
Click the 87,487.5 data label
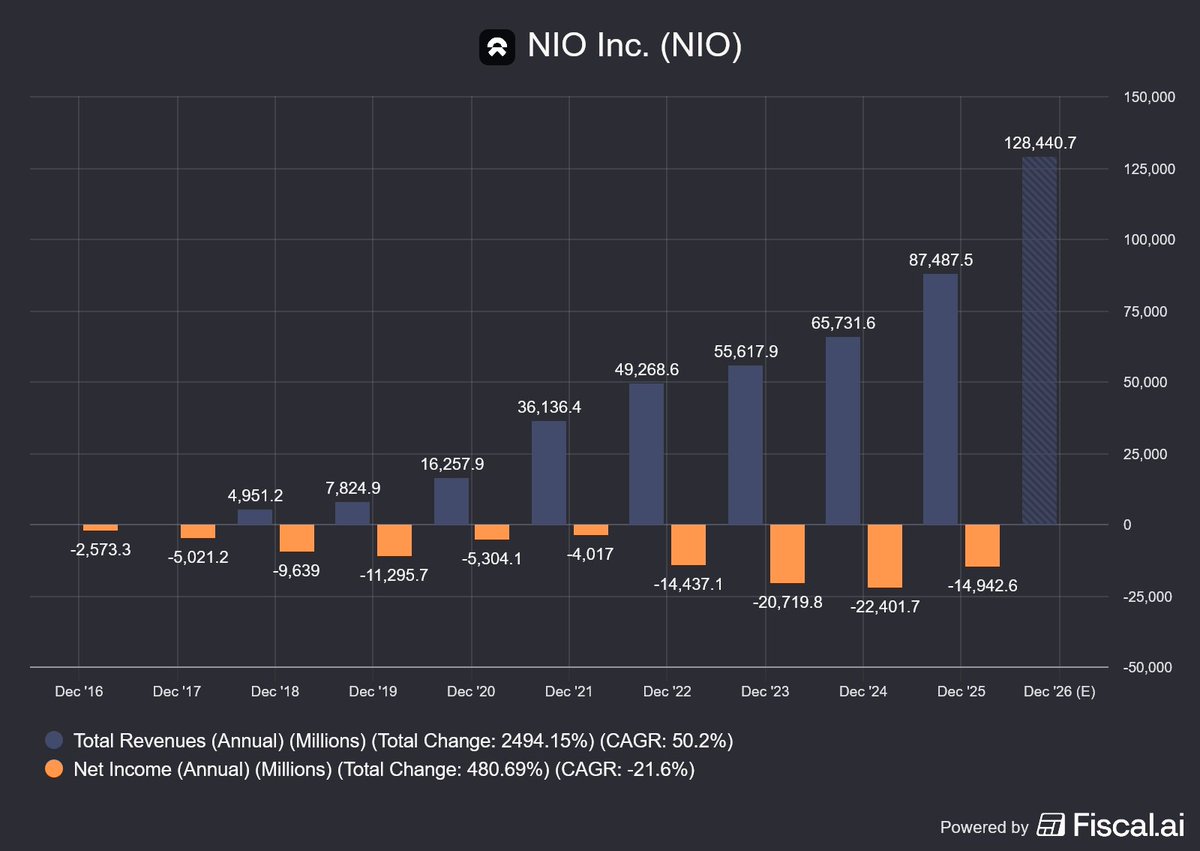pyautogui.click(x=941, y=260)
